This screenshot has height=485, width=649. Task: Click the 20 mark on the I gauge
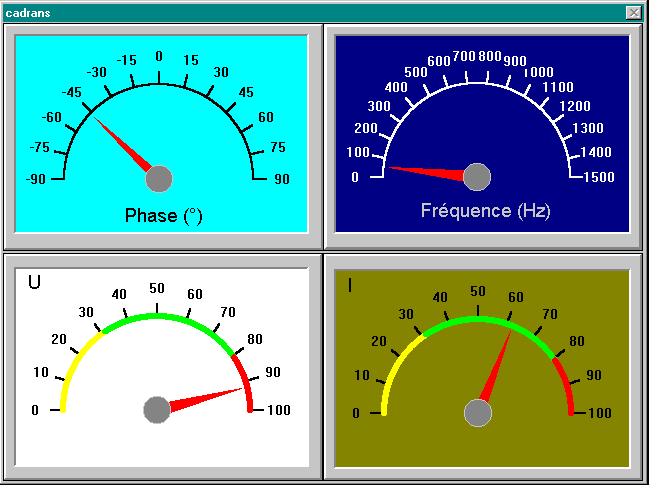point(379,341)
